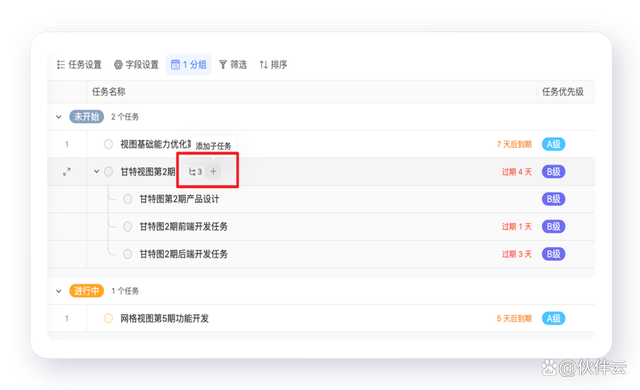
Task: Click the plus icon to add subtask
Action: click(x=213, y=172)
